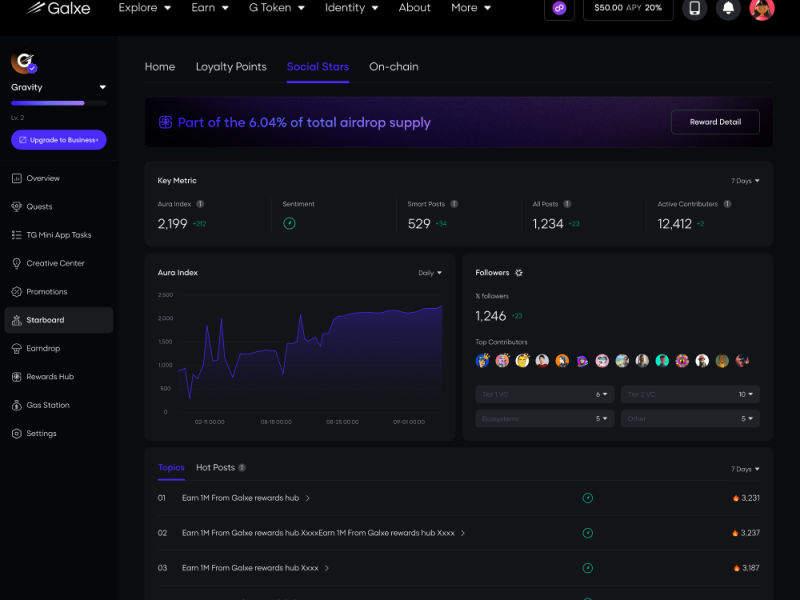
Task: Click the Gas Station icon
Action: click(x=17, y=405)
